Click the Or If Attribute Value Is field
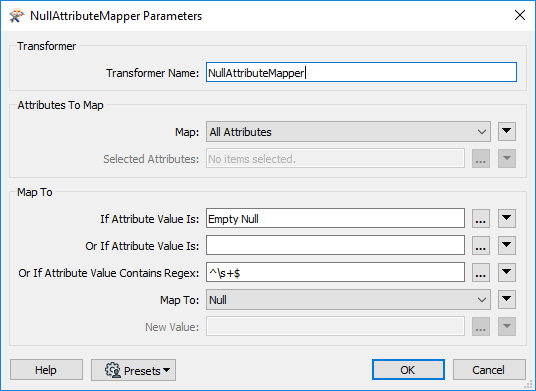This screenshot has width=536, height=391. pyautogui.click(x=335, y=245)
